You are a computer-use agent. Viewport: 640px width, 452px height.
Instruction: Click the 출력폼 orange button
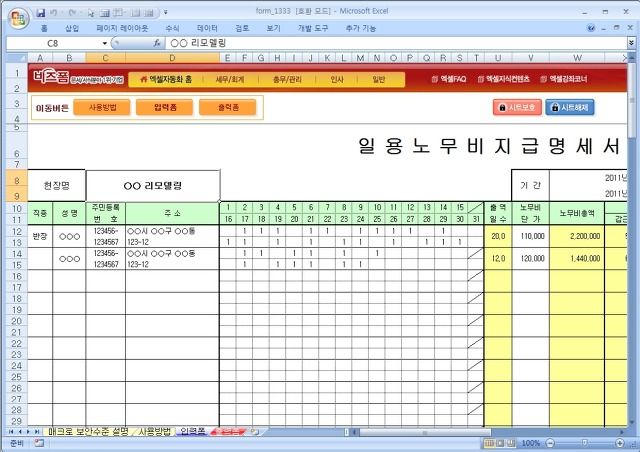[x=228, y=108]
